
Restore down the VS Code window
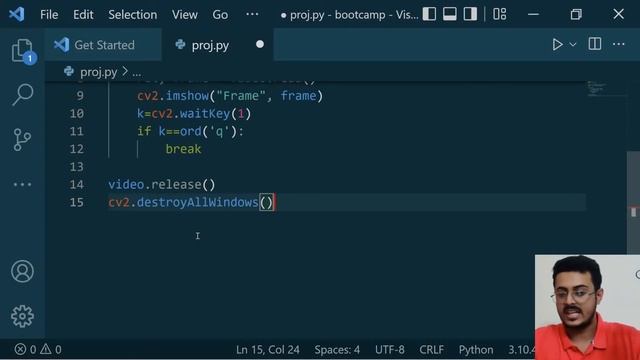click(x=576, y=14)
